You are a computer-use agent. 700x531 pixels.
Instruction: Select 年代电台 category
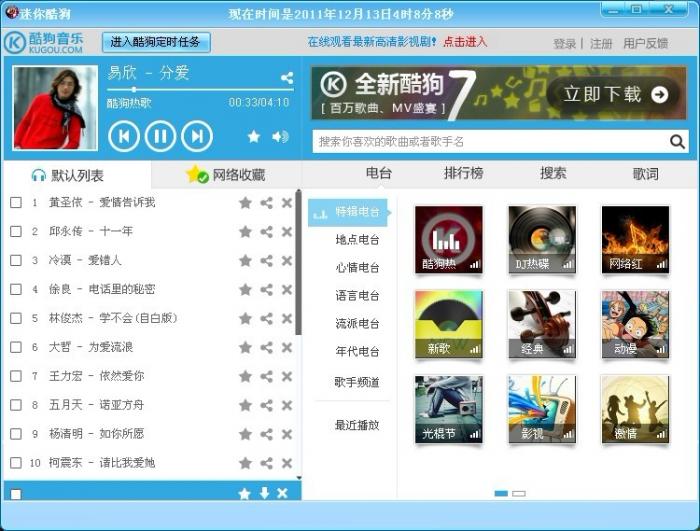[x=357, y=351]
